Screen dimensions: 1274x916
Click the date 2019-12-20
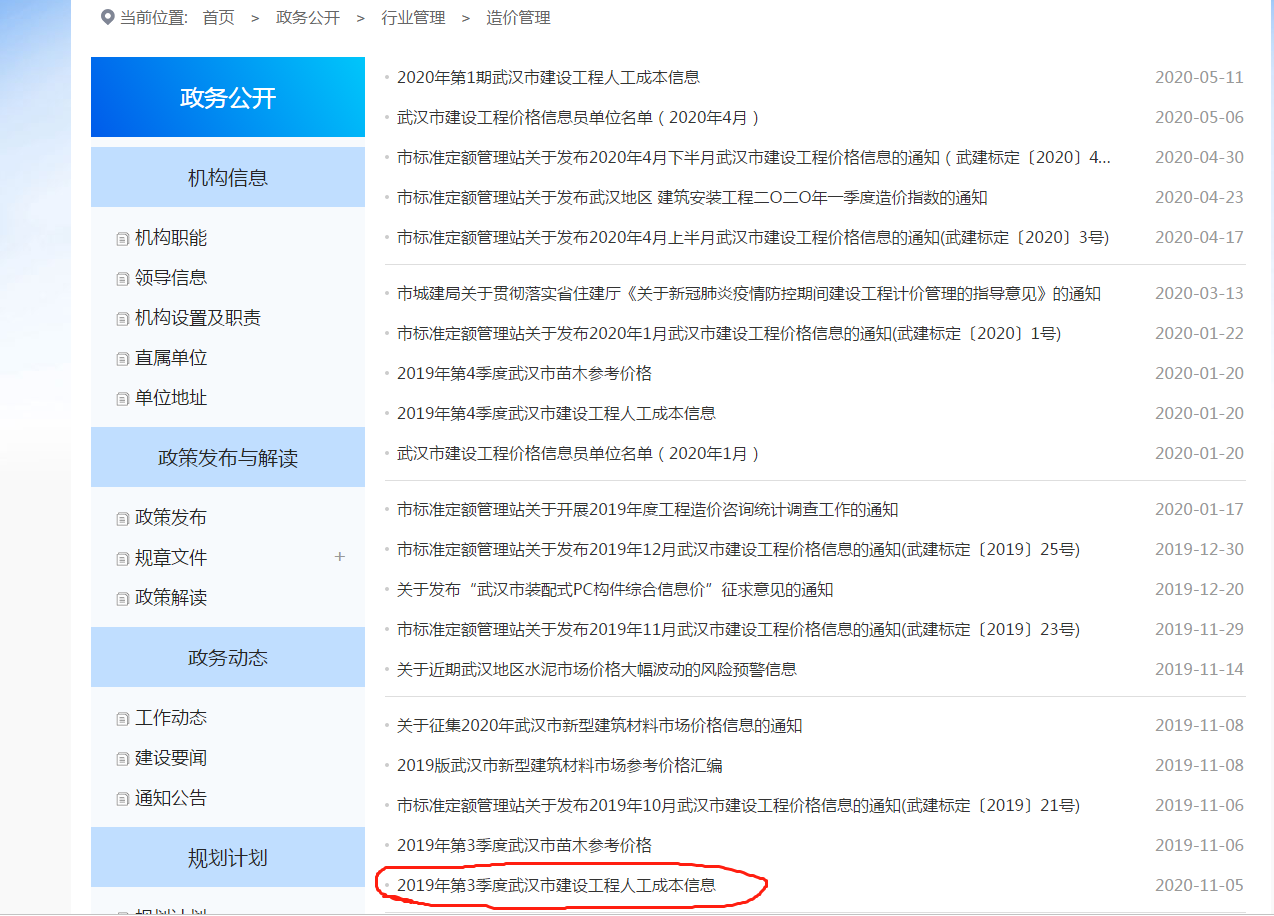(1199, 589)
